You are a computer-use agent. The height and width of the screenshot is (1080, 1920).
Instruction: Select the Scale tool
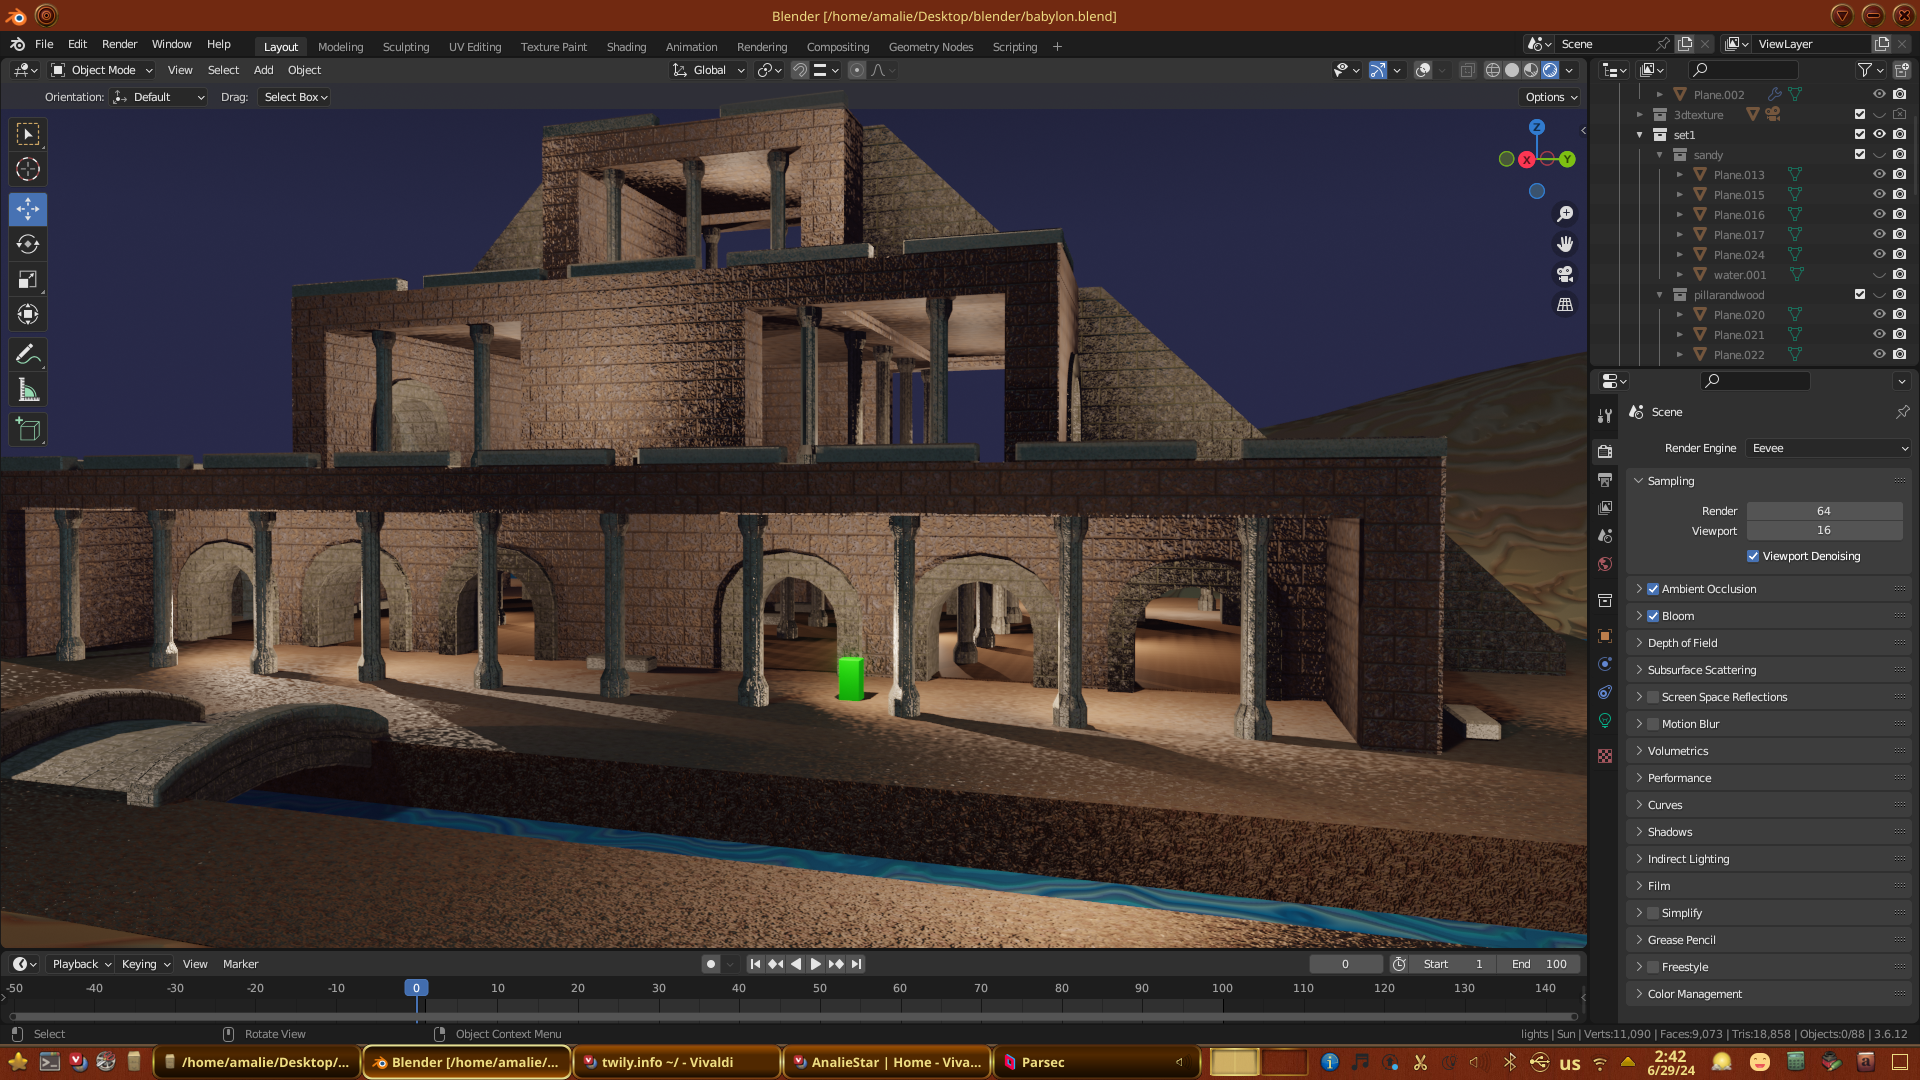point(28,280)
